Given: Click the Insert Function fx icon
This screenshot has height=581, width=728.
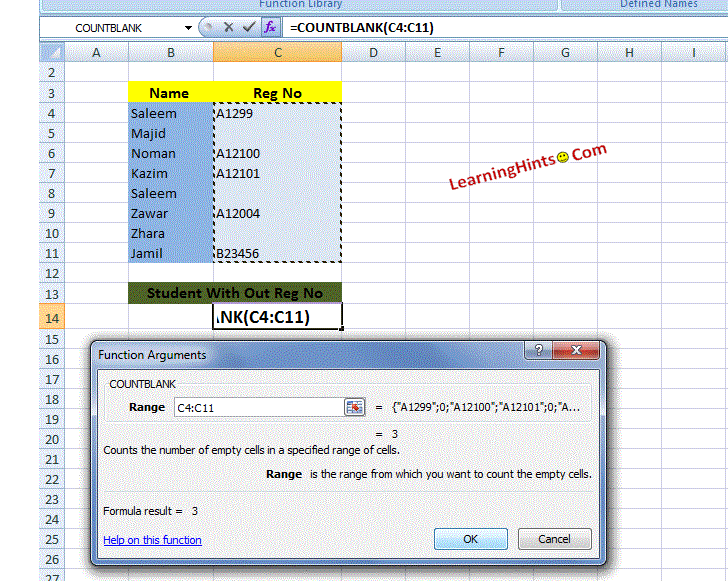Looking at the screenshot, I should pyautogui.click(x=270, y=27).
